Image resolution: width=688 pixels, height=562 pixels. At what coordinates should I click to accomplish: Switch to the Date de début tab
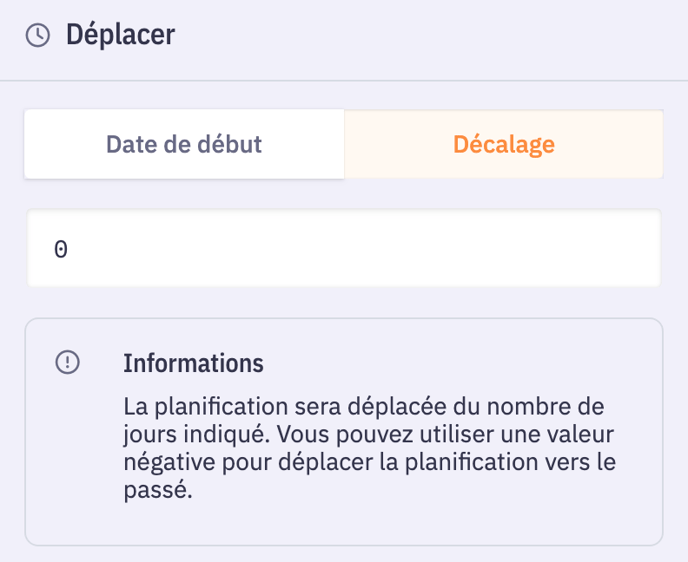pyautogui.click(x=184, y=144)
